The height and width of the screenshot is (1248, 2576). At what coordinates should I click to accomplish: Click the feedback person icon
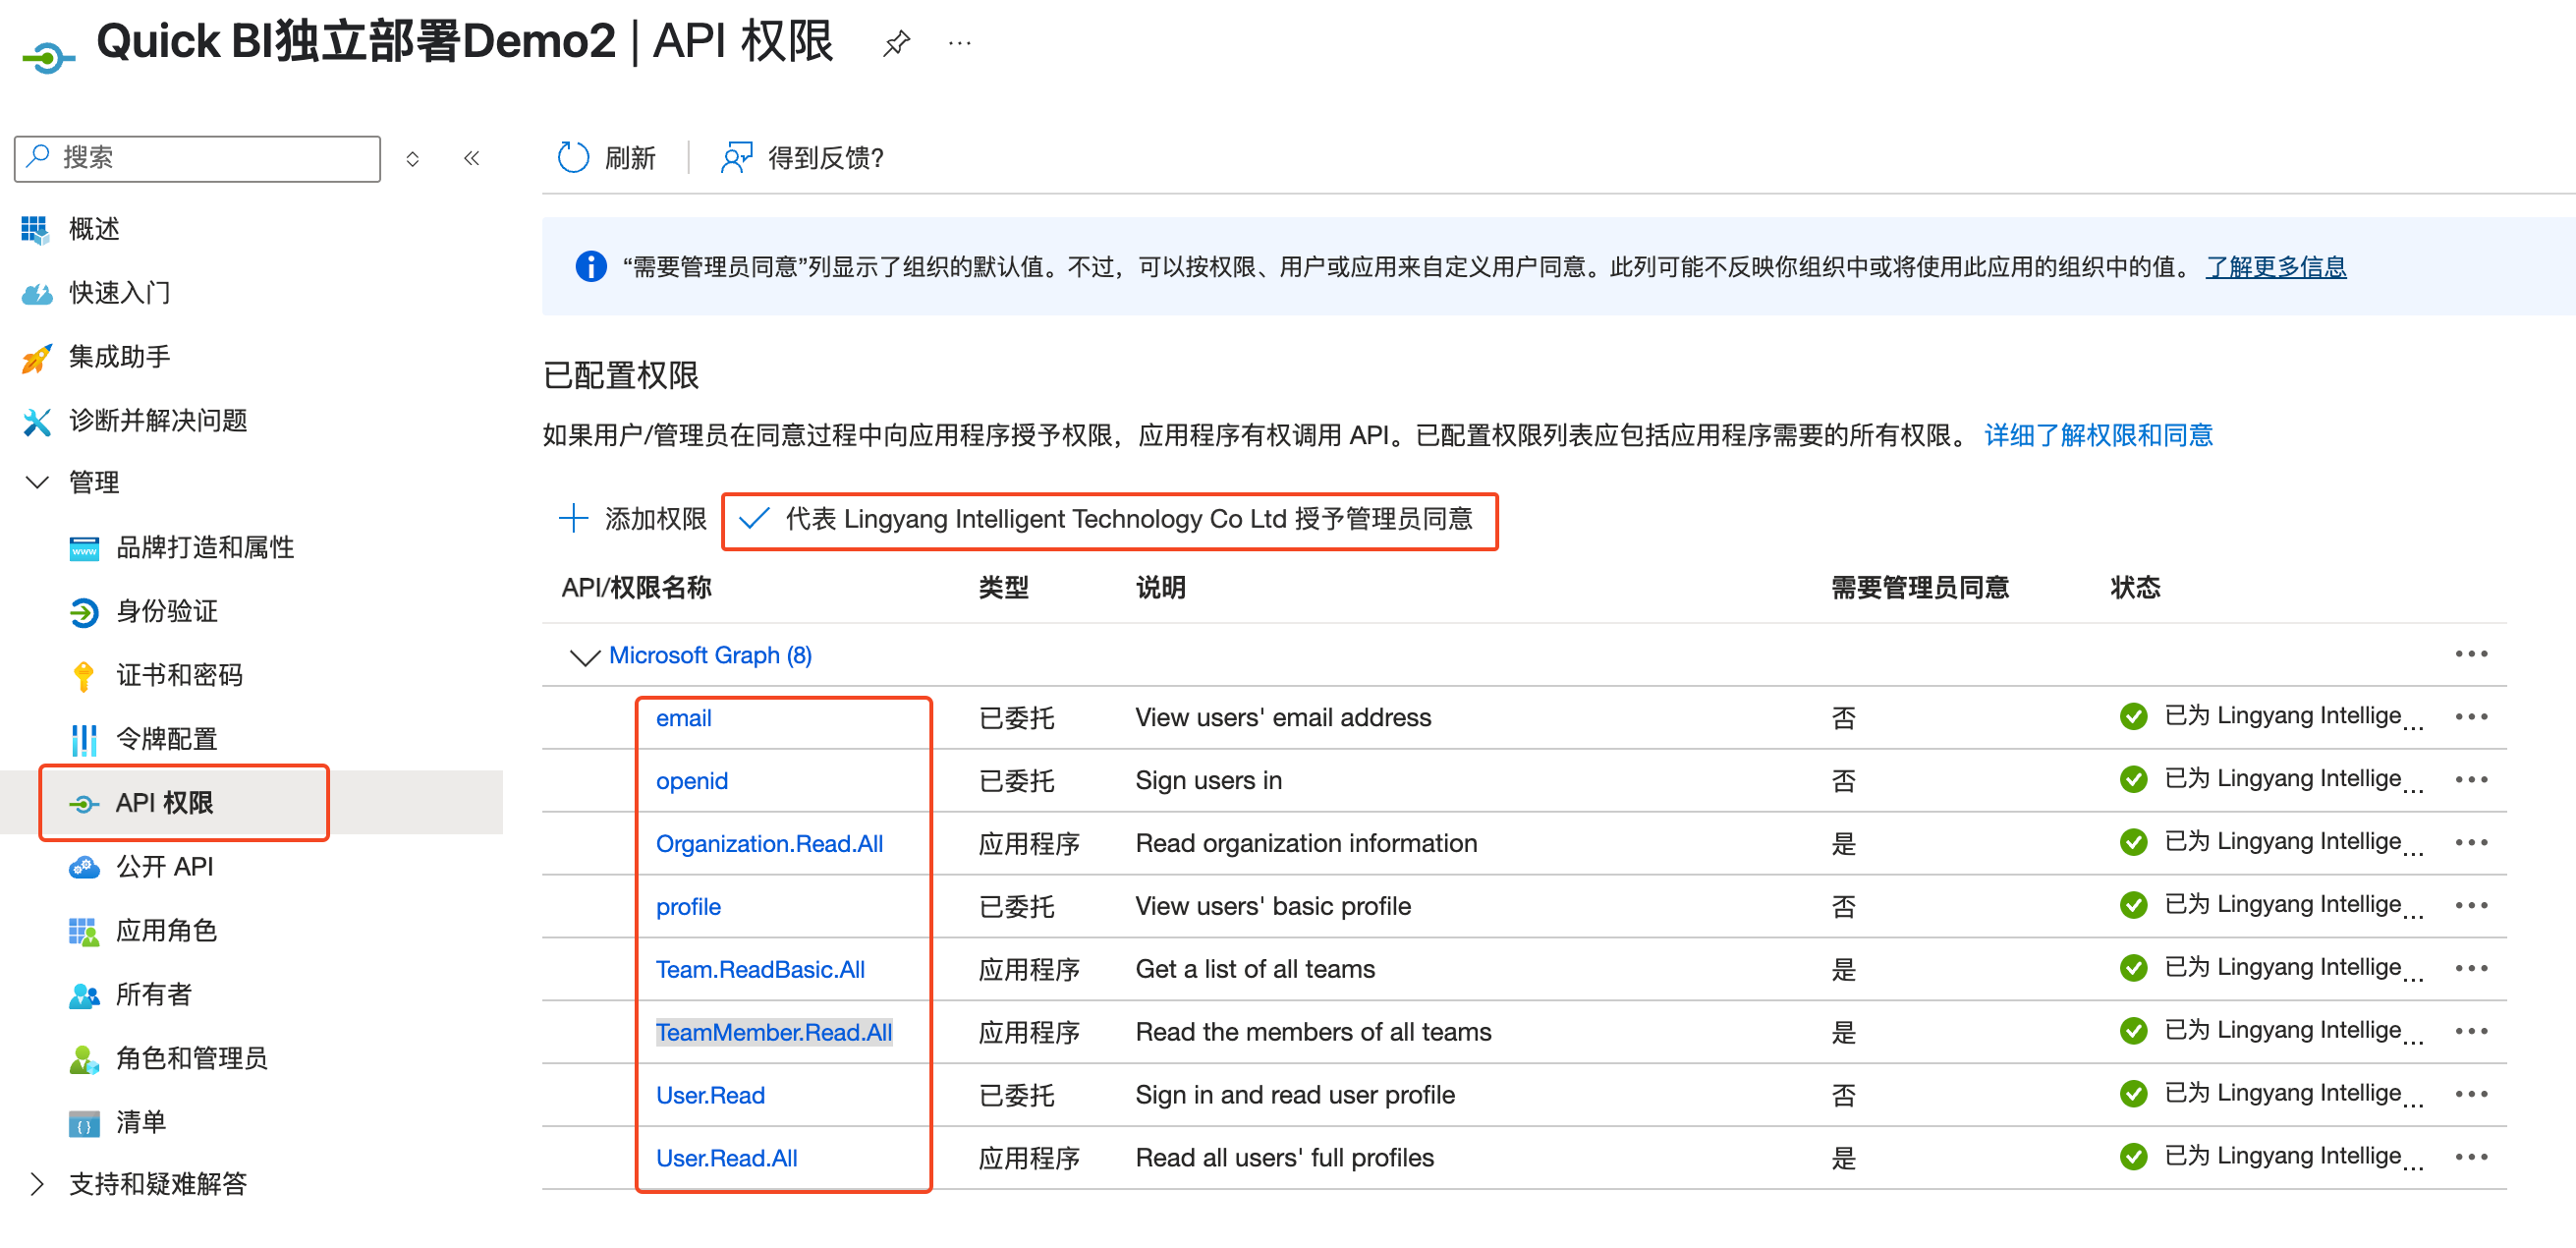[736, 157]
